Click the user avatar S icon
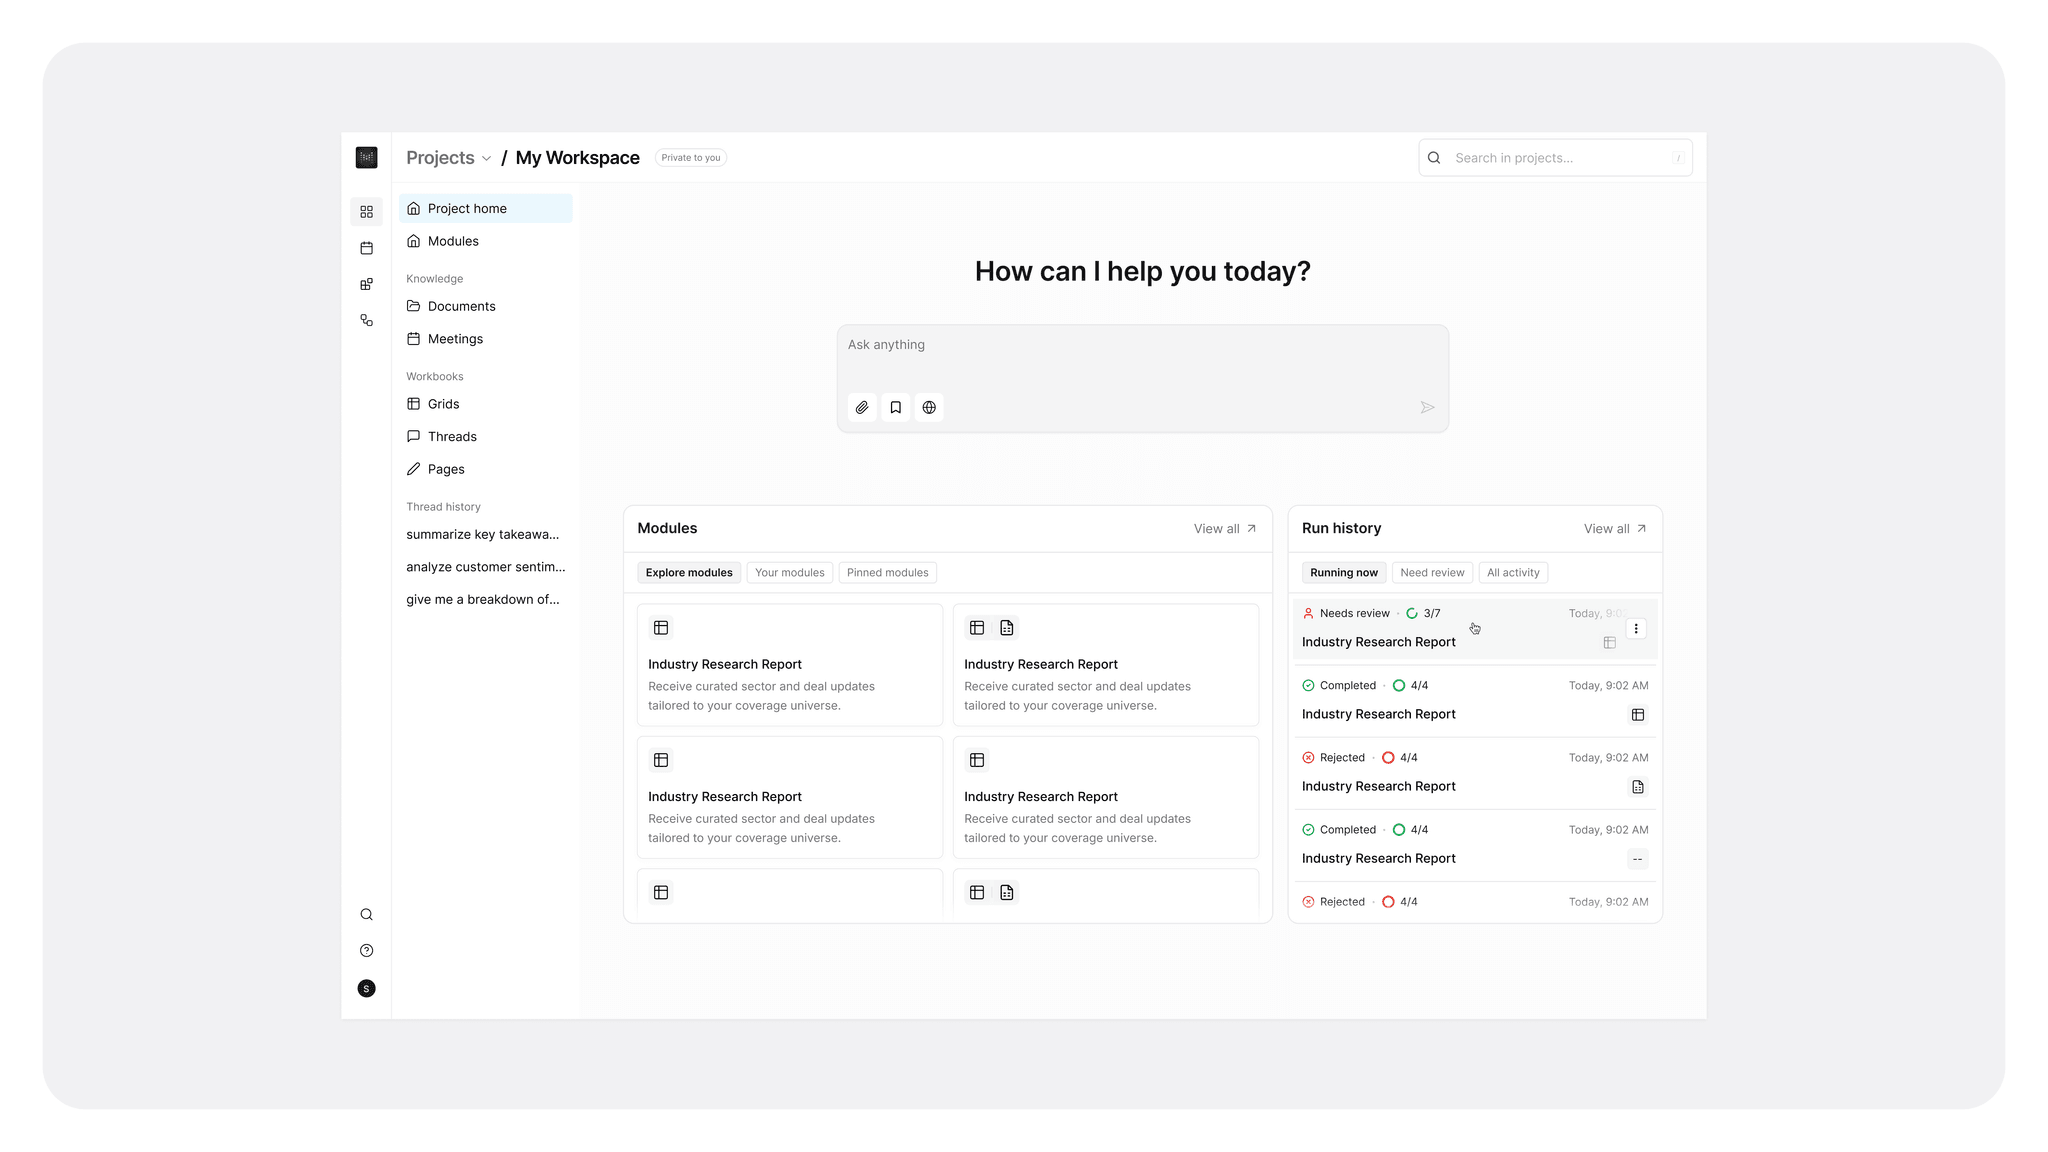This screenshot has width=2048, height=1152. click(x=366, y=989)
